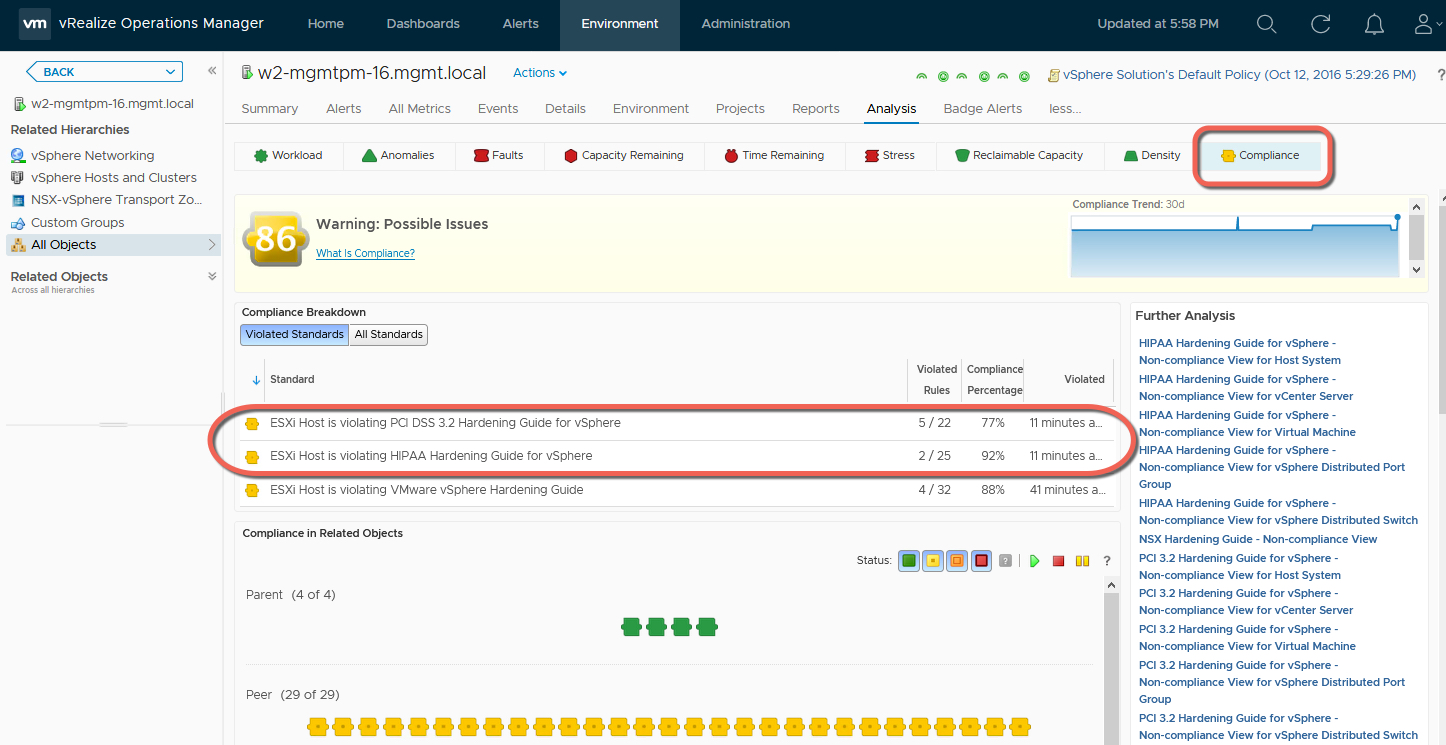
Task: Click the Custom Groups icon
Action: tap(18, 223)
